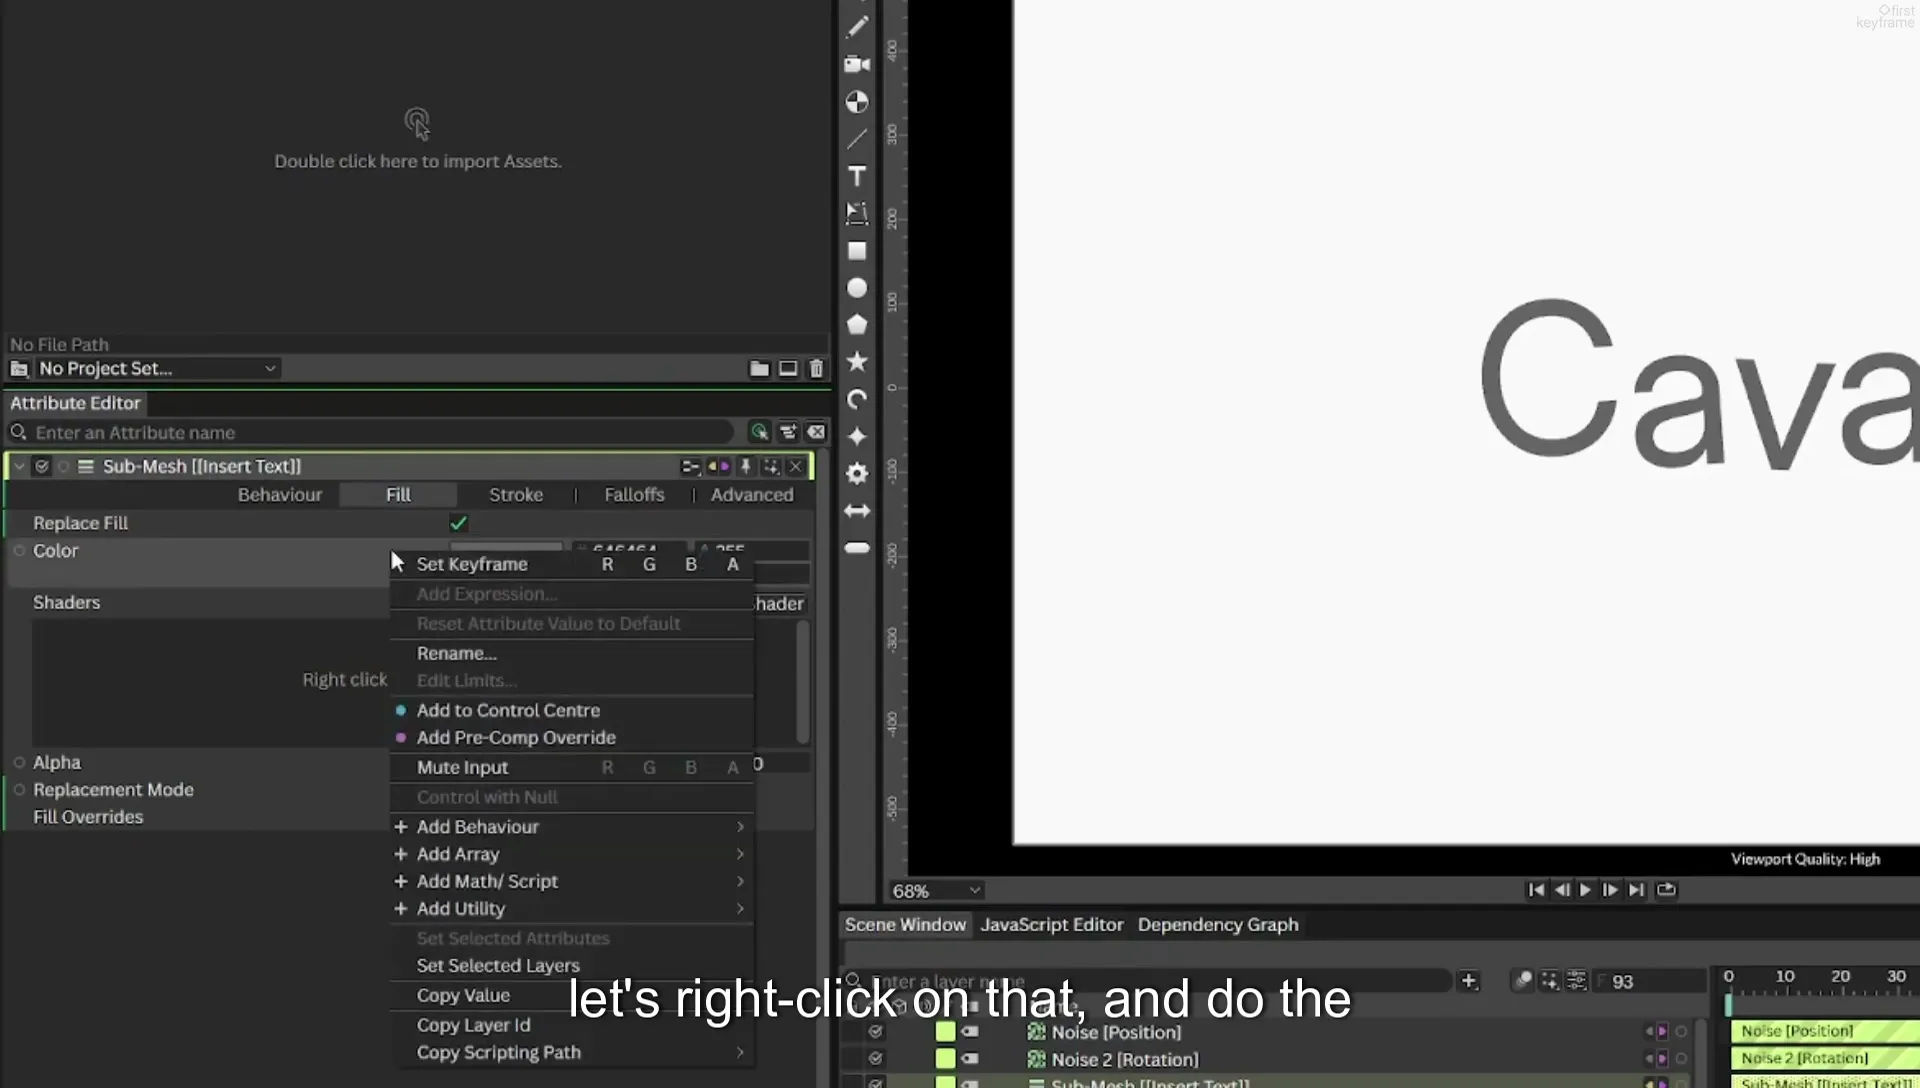Toggle enable checkbox on Sub-Mesh header
Viewport: 1920px width, 1088px height.
click(x=42, y=467)
